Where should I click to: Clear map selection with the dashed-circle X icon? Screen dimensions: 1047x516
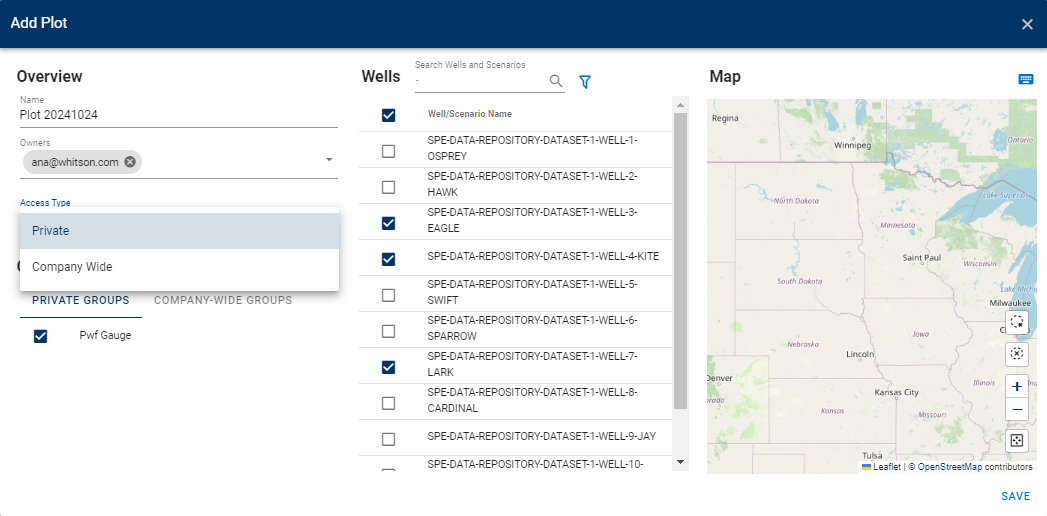coord(1017,354)
